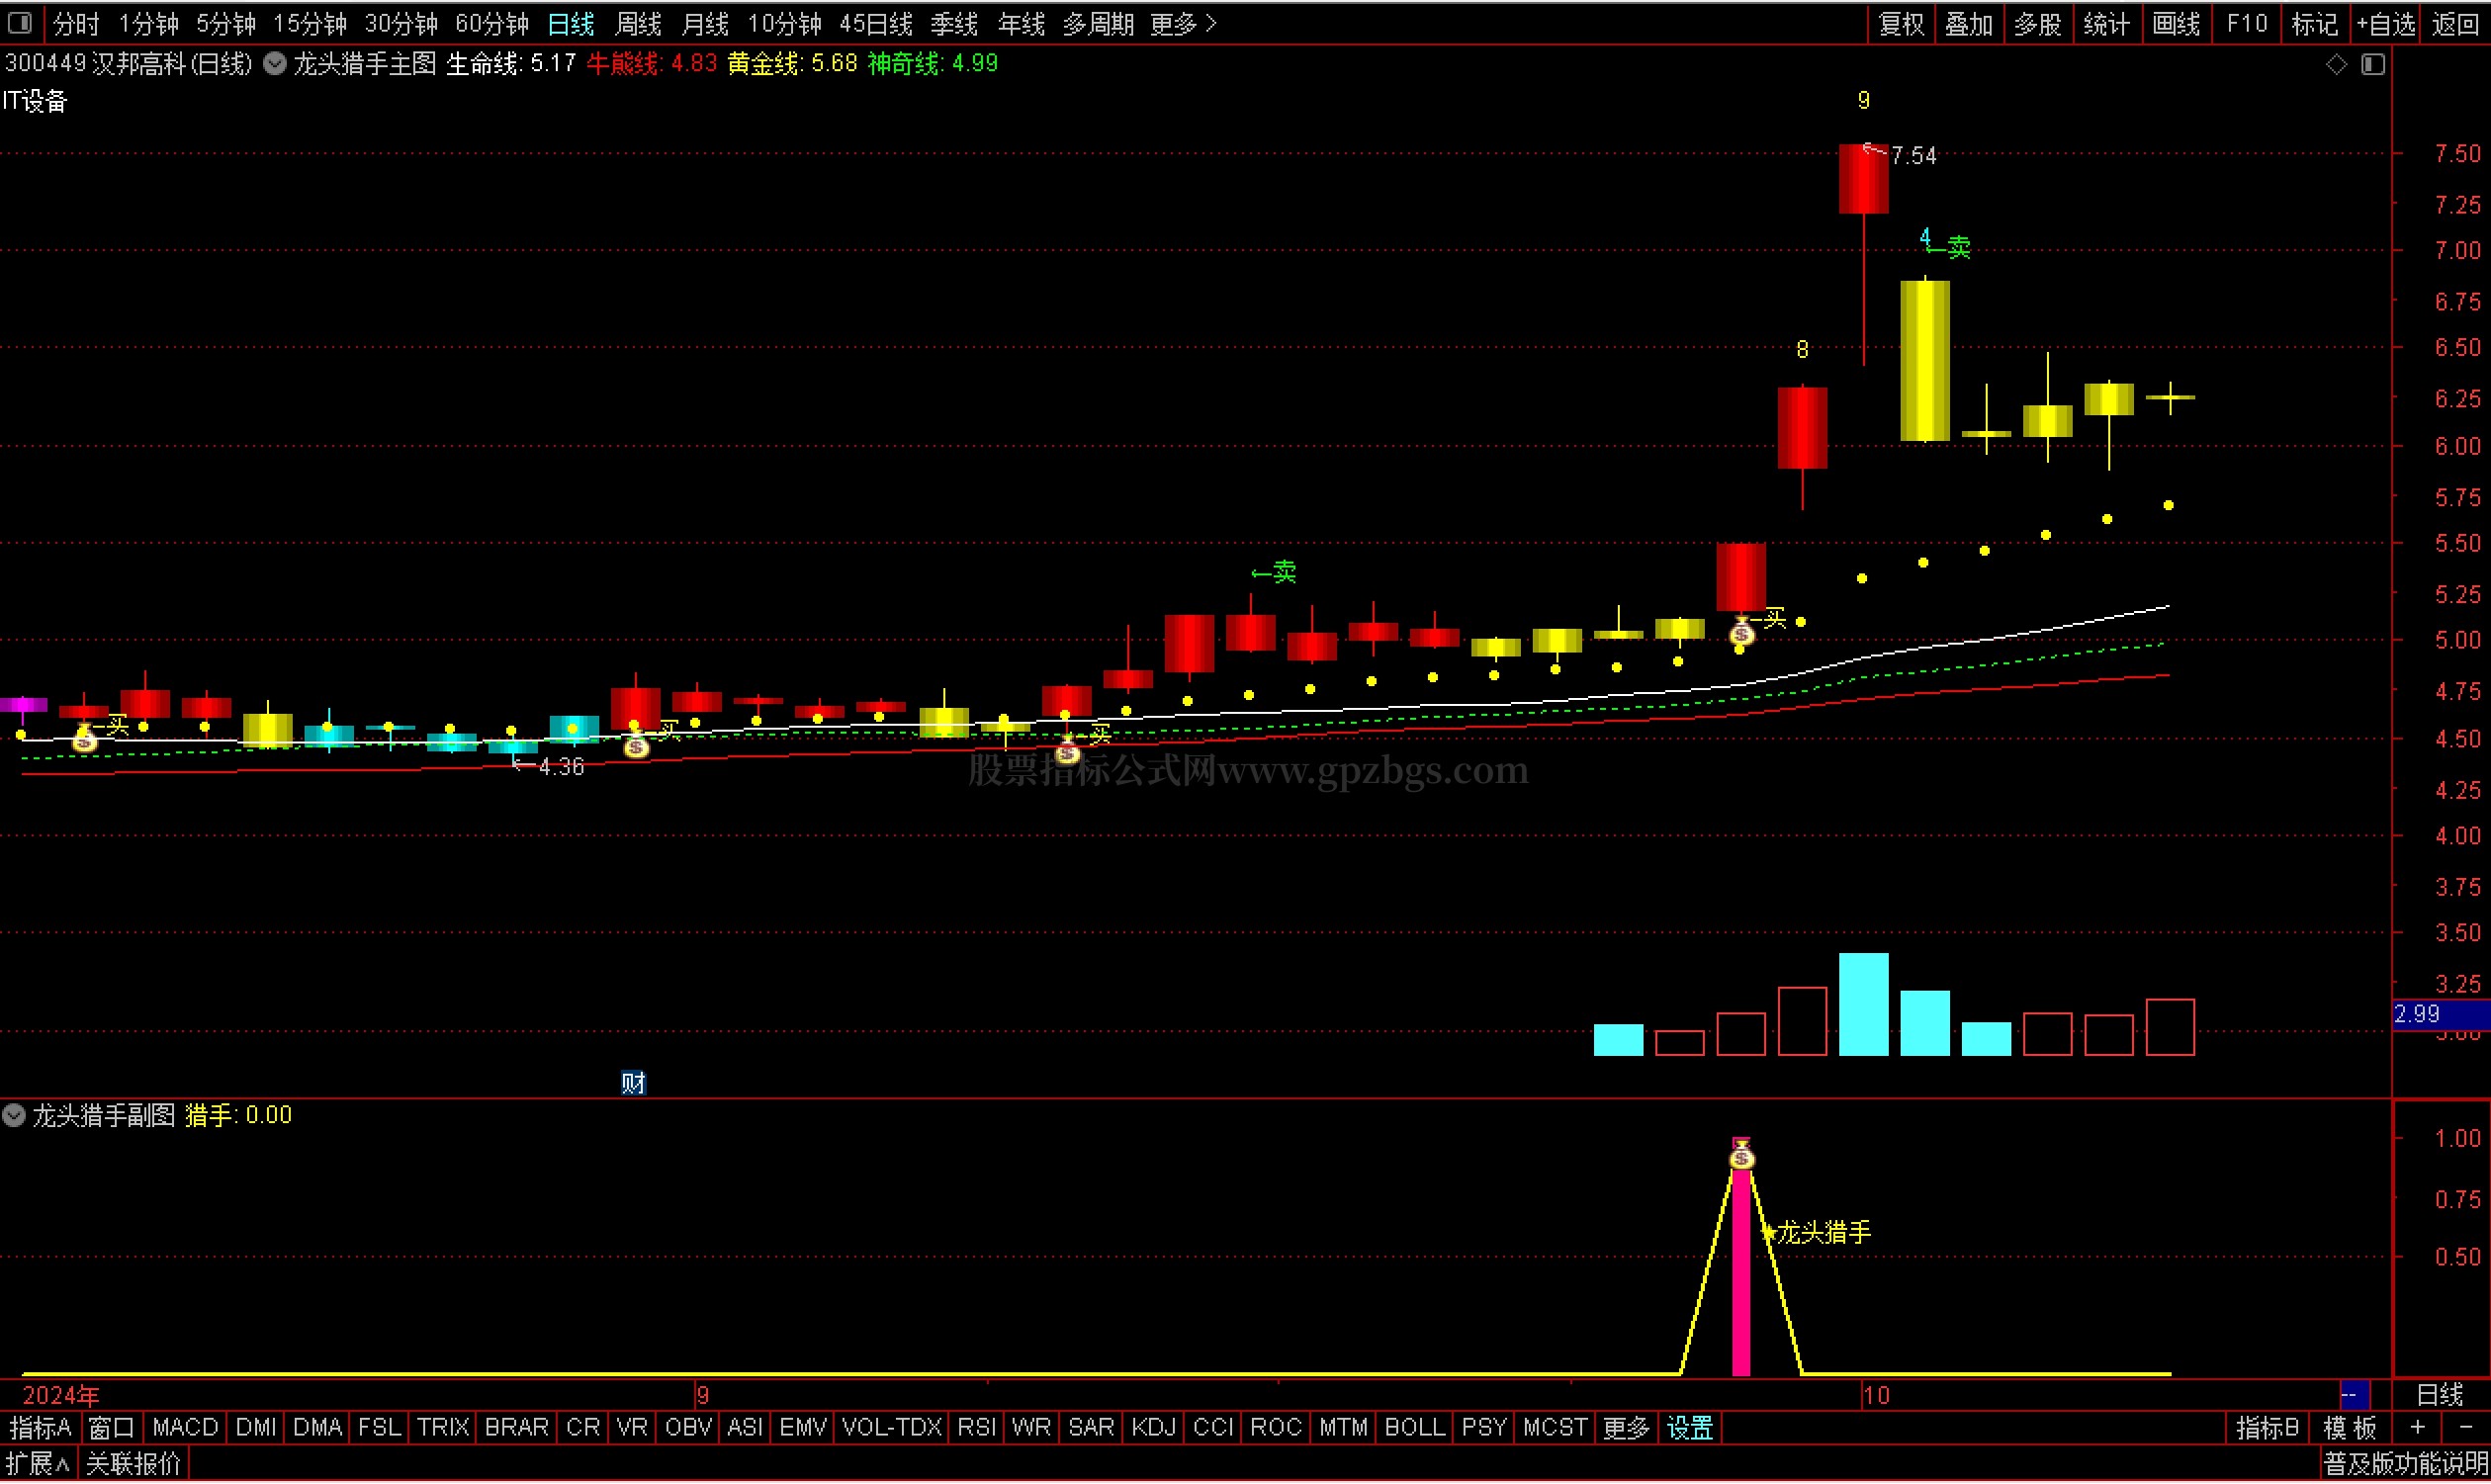
Task: Select the 30分钟 period
Action: pos(400,23)
